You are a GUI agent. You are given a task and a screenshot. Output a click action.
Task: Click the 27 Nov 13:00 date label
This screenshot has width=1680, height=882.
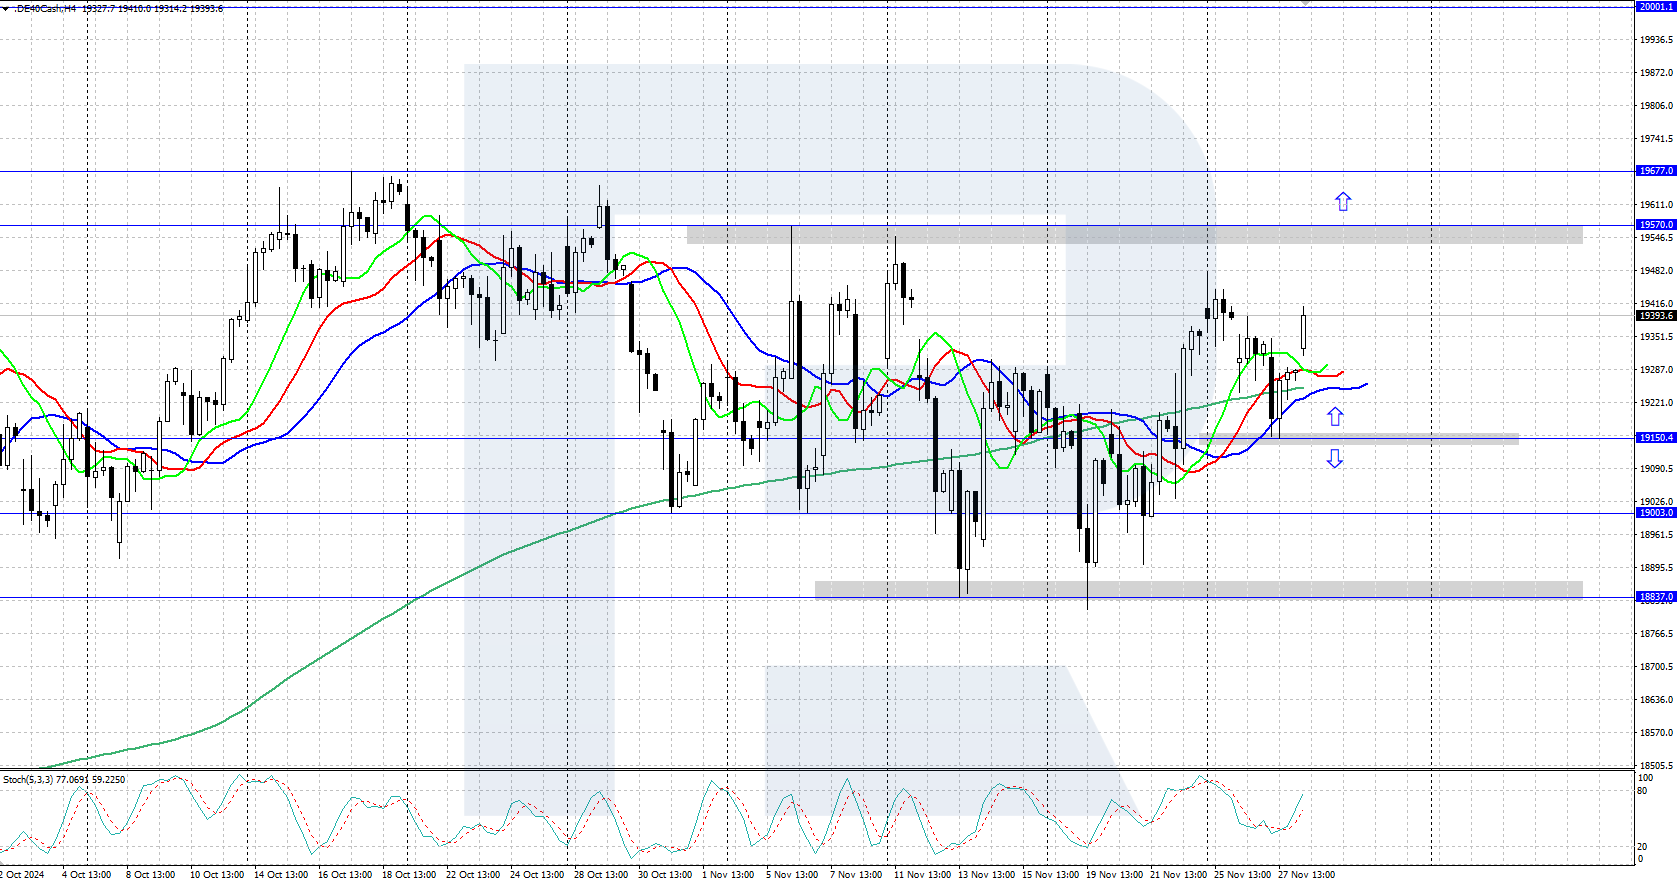[1306, 875]
